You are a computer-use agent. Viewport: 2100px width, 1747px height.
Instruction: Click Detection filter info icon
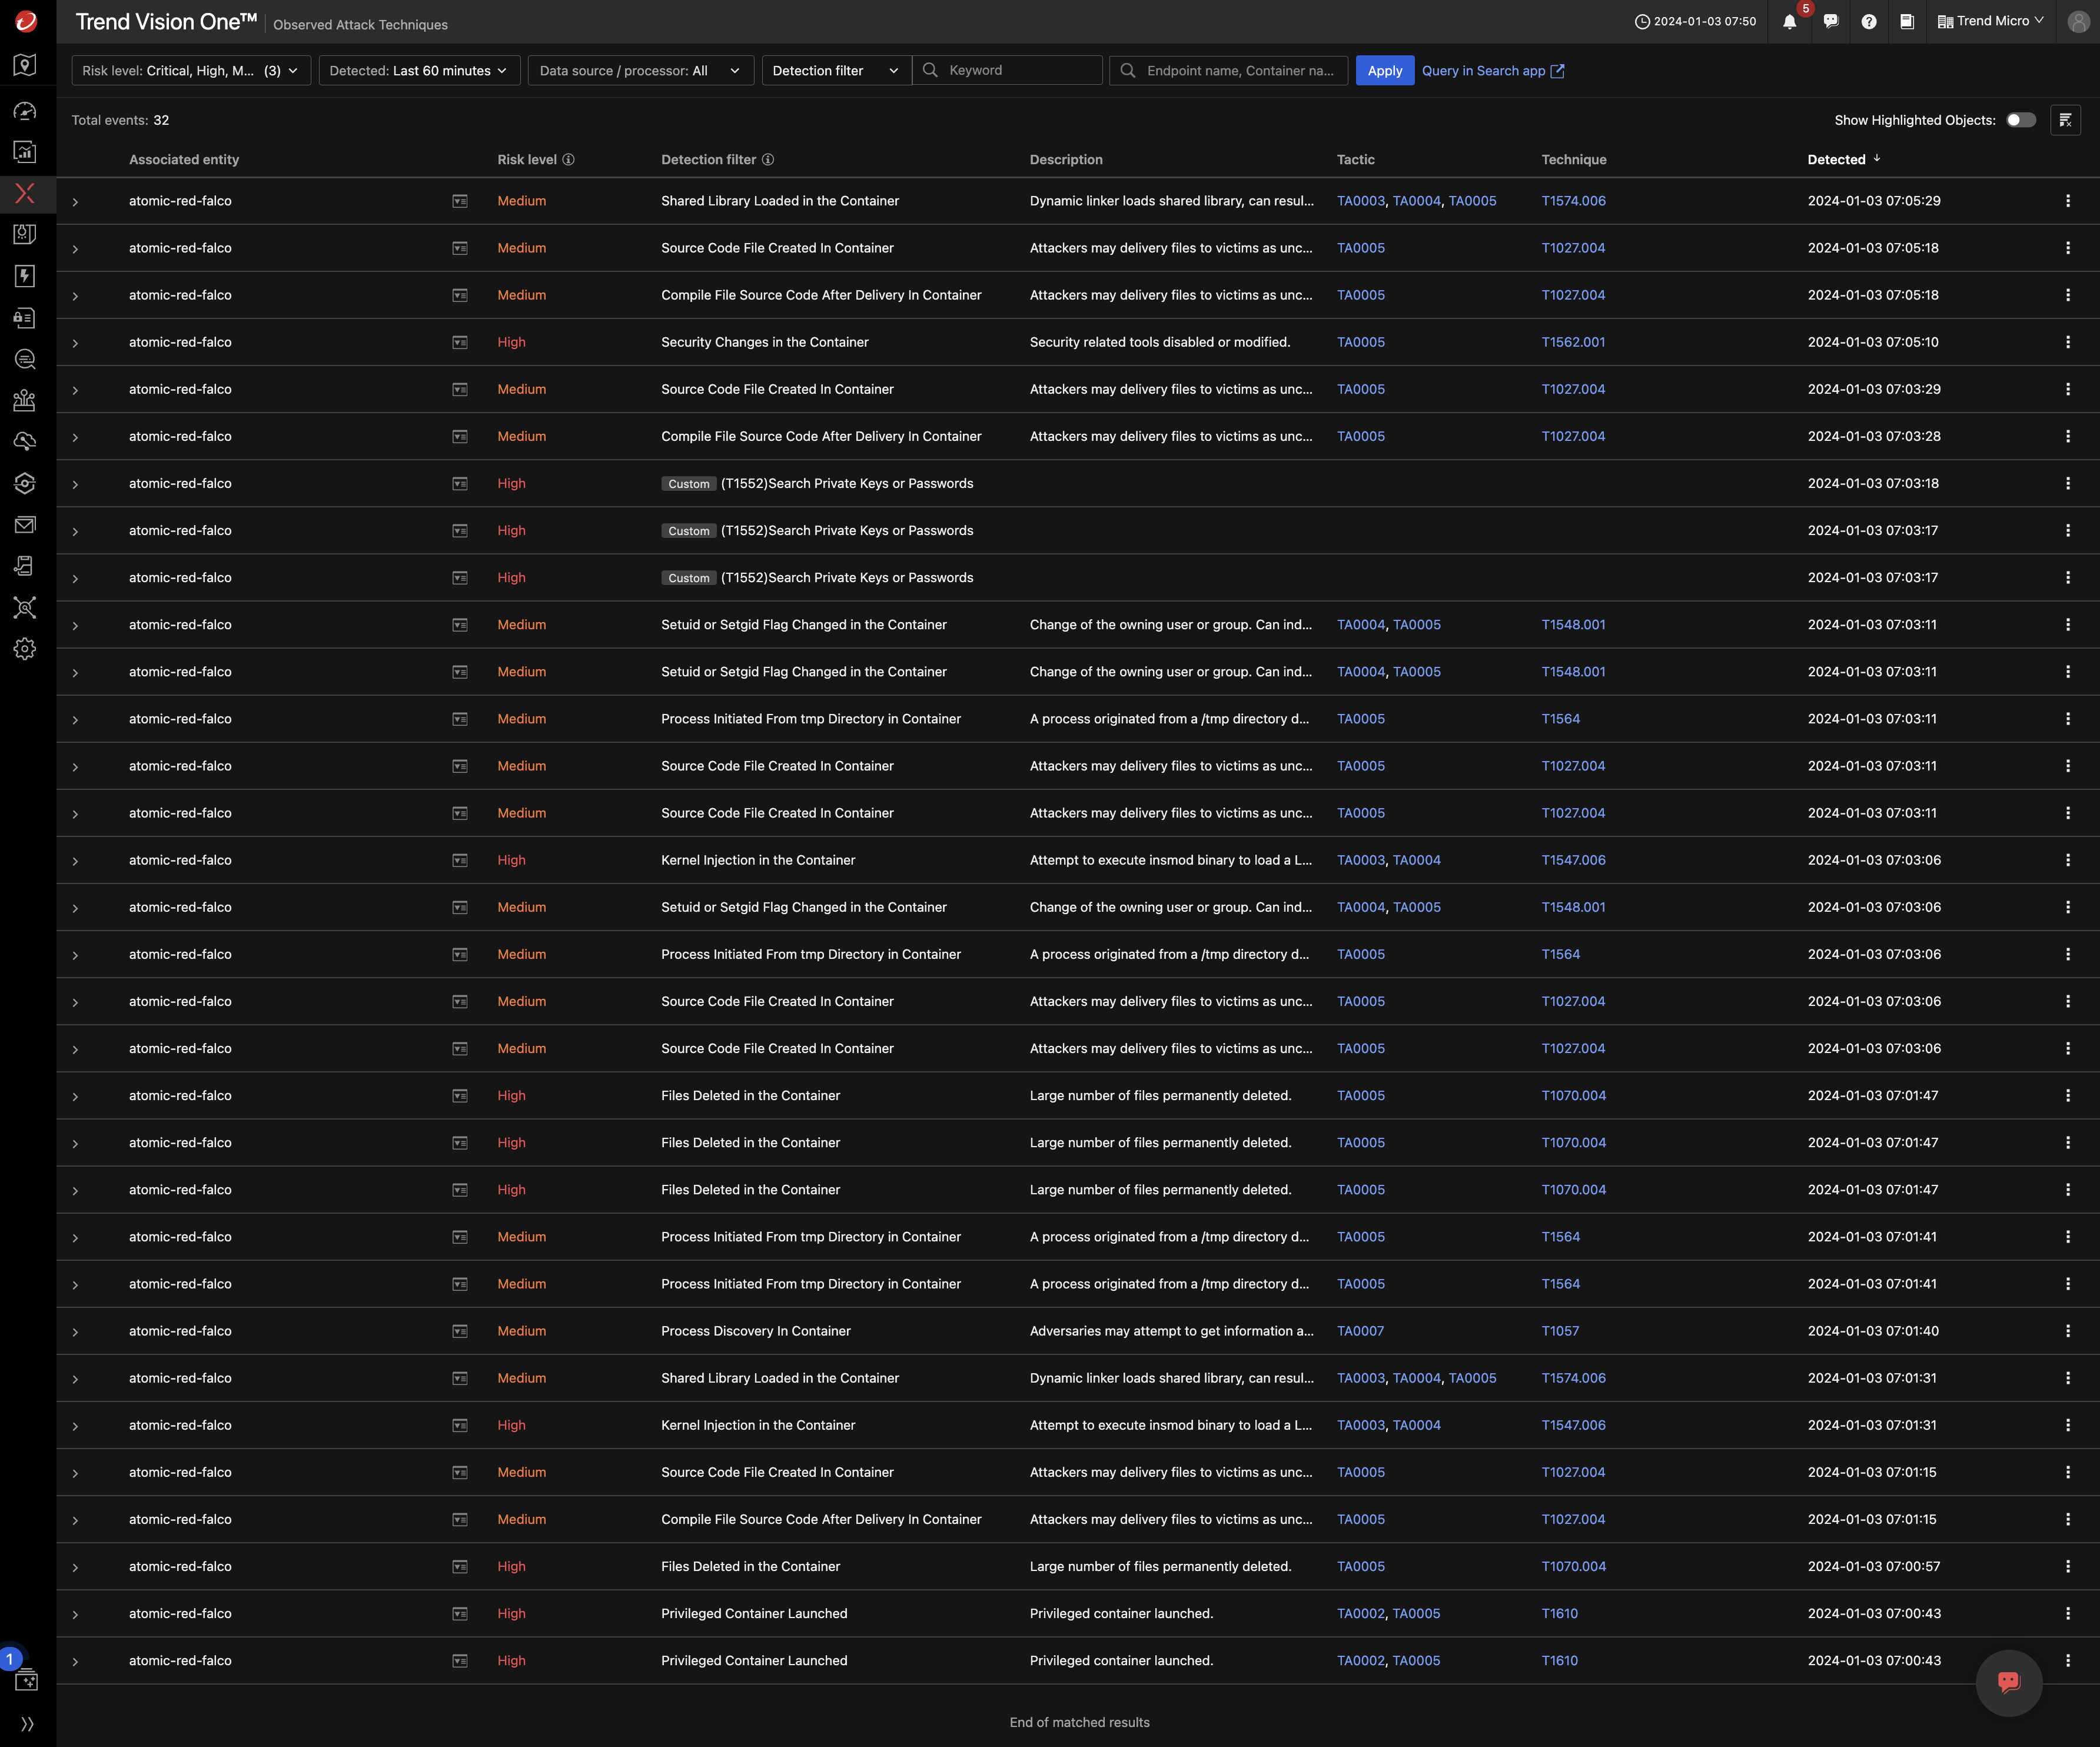tap(768, 160)
